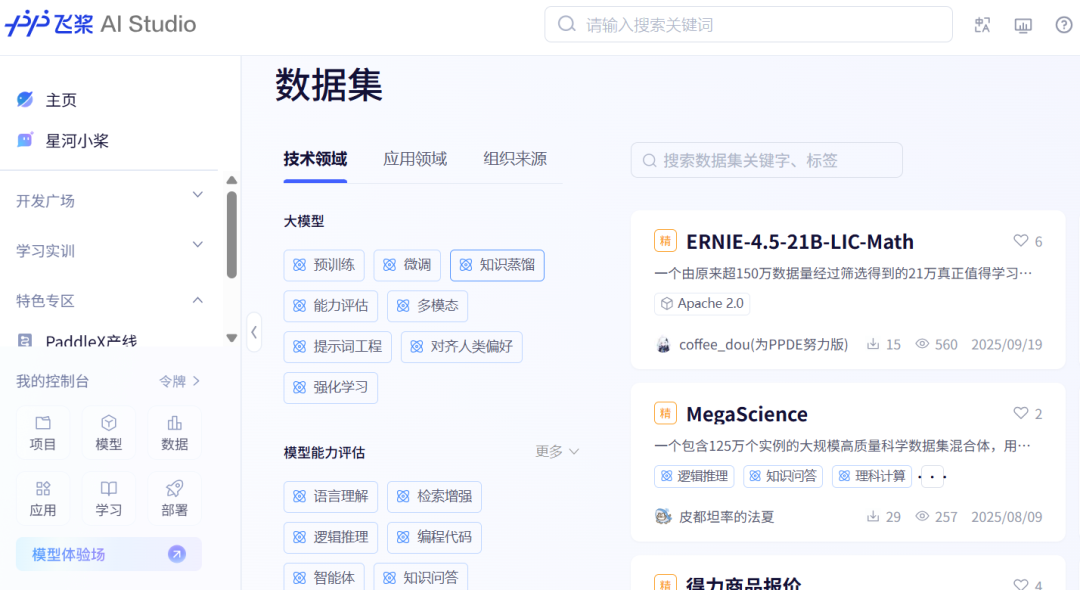Click the help question mark icon
The image size is (1080, 590).
coord(1063,25)
